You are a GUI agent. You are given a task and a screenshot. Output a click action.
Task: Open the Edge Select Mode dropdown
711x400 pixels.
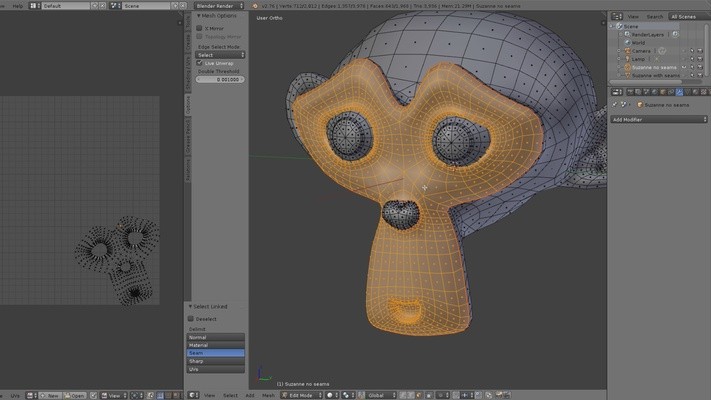[220, 55]
